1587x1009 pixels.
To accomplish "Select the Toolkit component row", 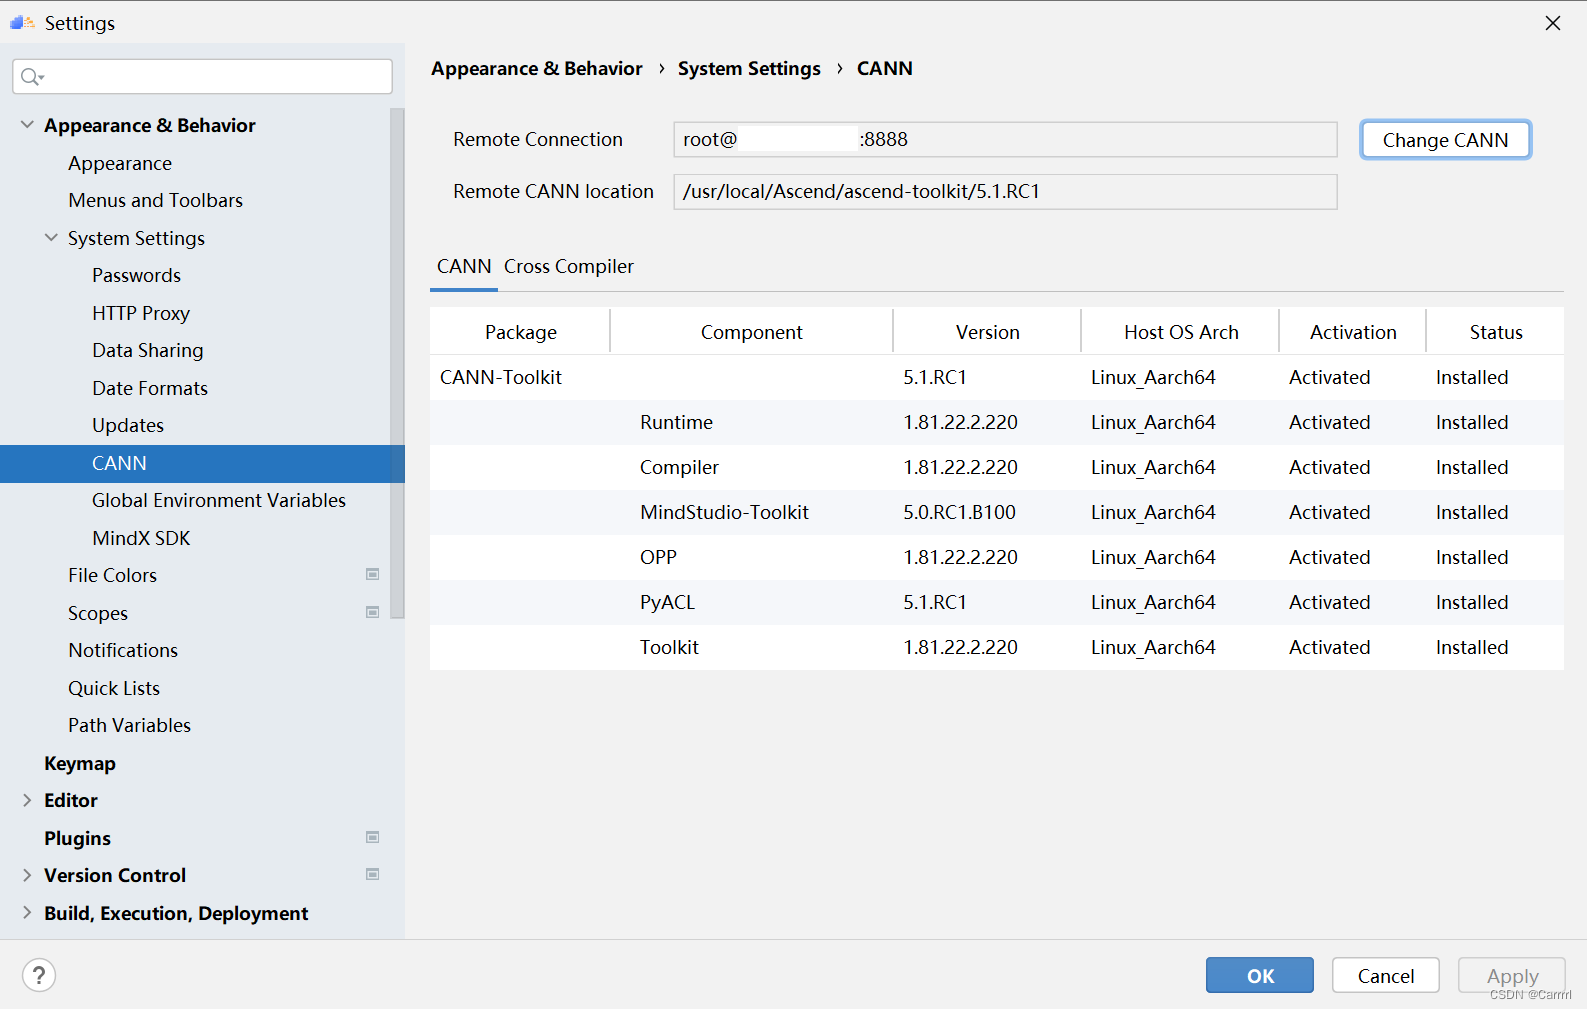I will (x=997, y=647).
